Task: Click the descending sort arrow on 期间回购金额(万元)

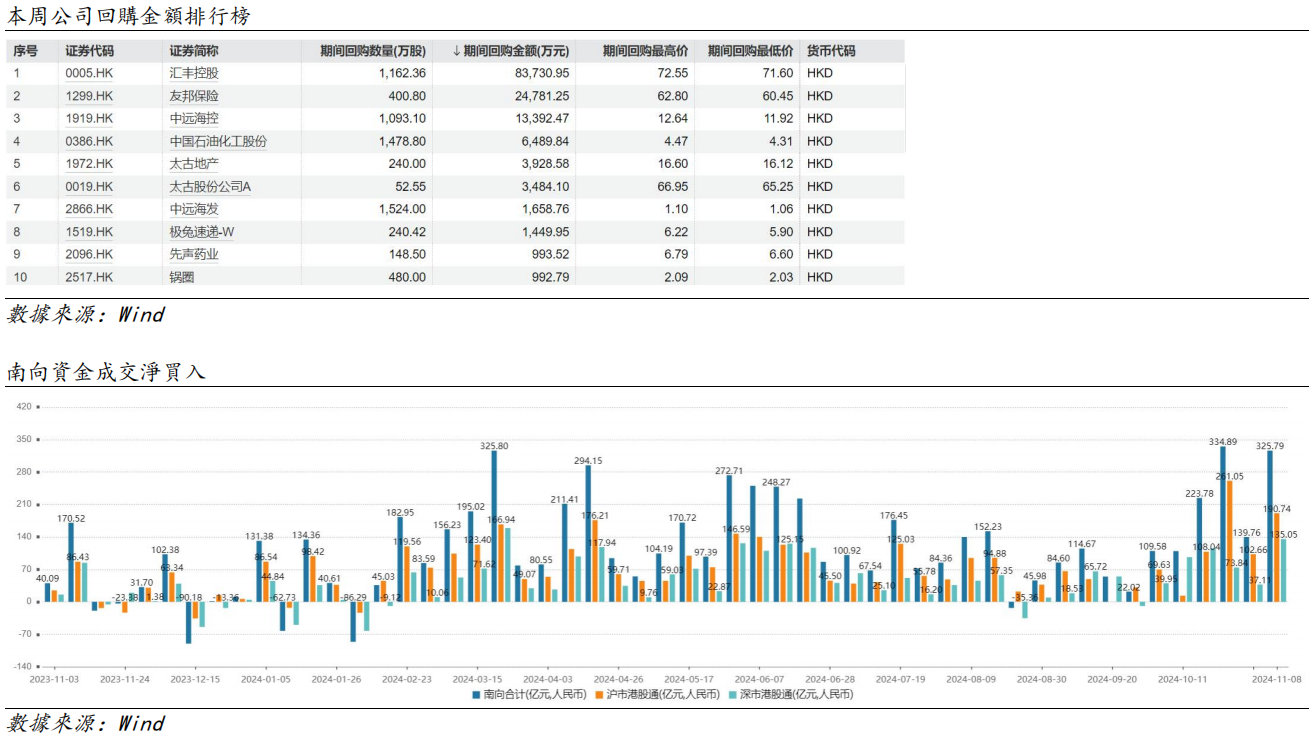Action: (457, 51)
